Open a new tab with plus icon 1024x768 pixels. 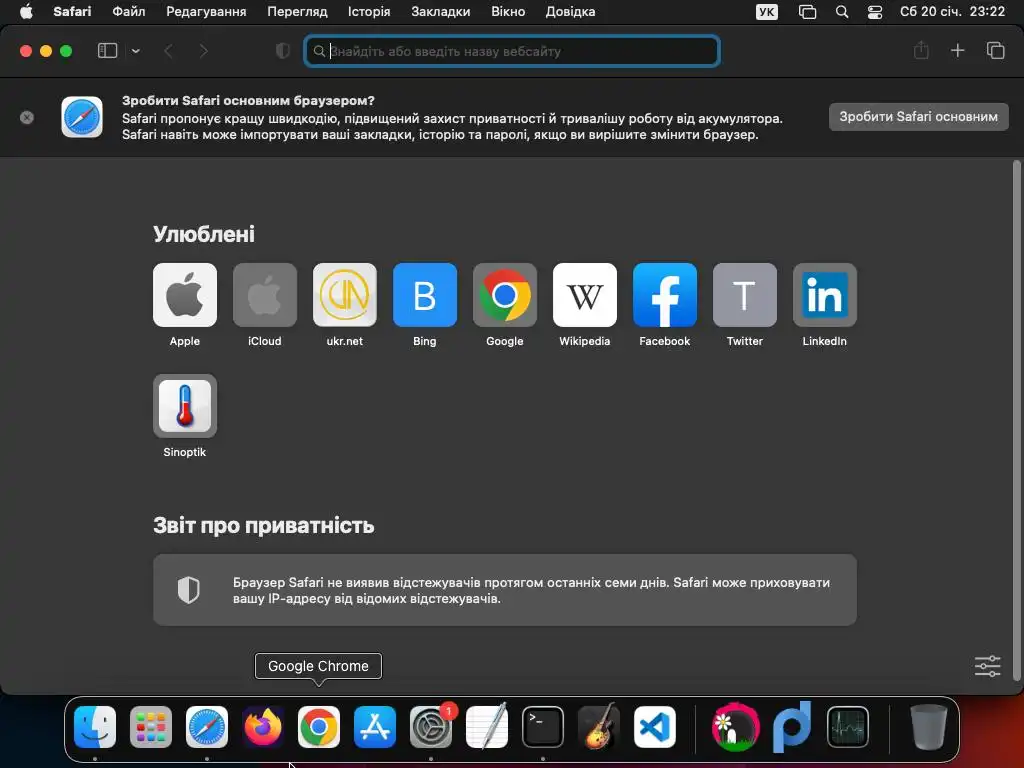tap(957, 50)
